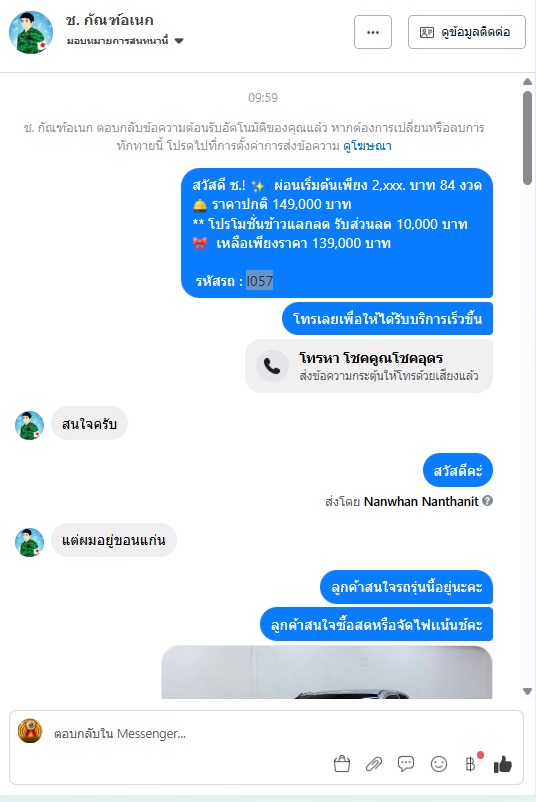The height and width of the screenshot is (802, 536).
Task: Click the baht payment request icon
Action: coord(471,764)
